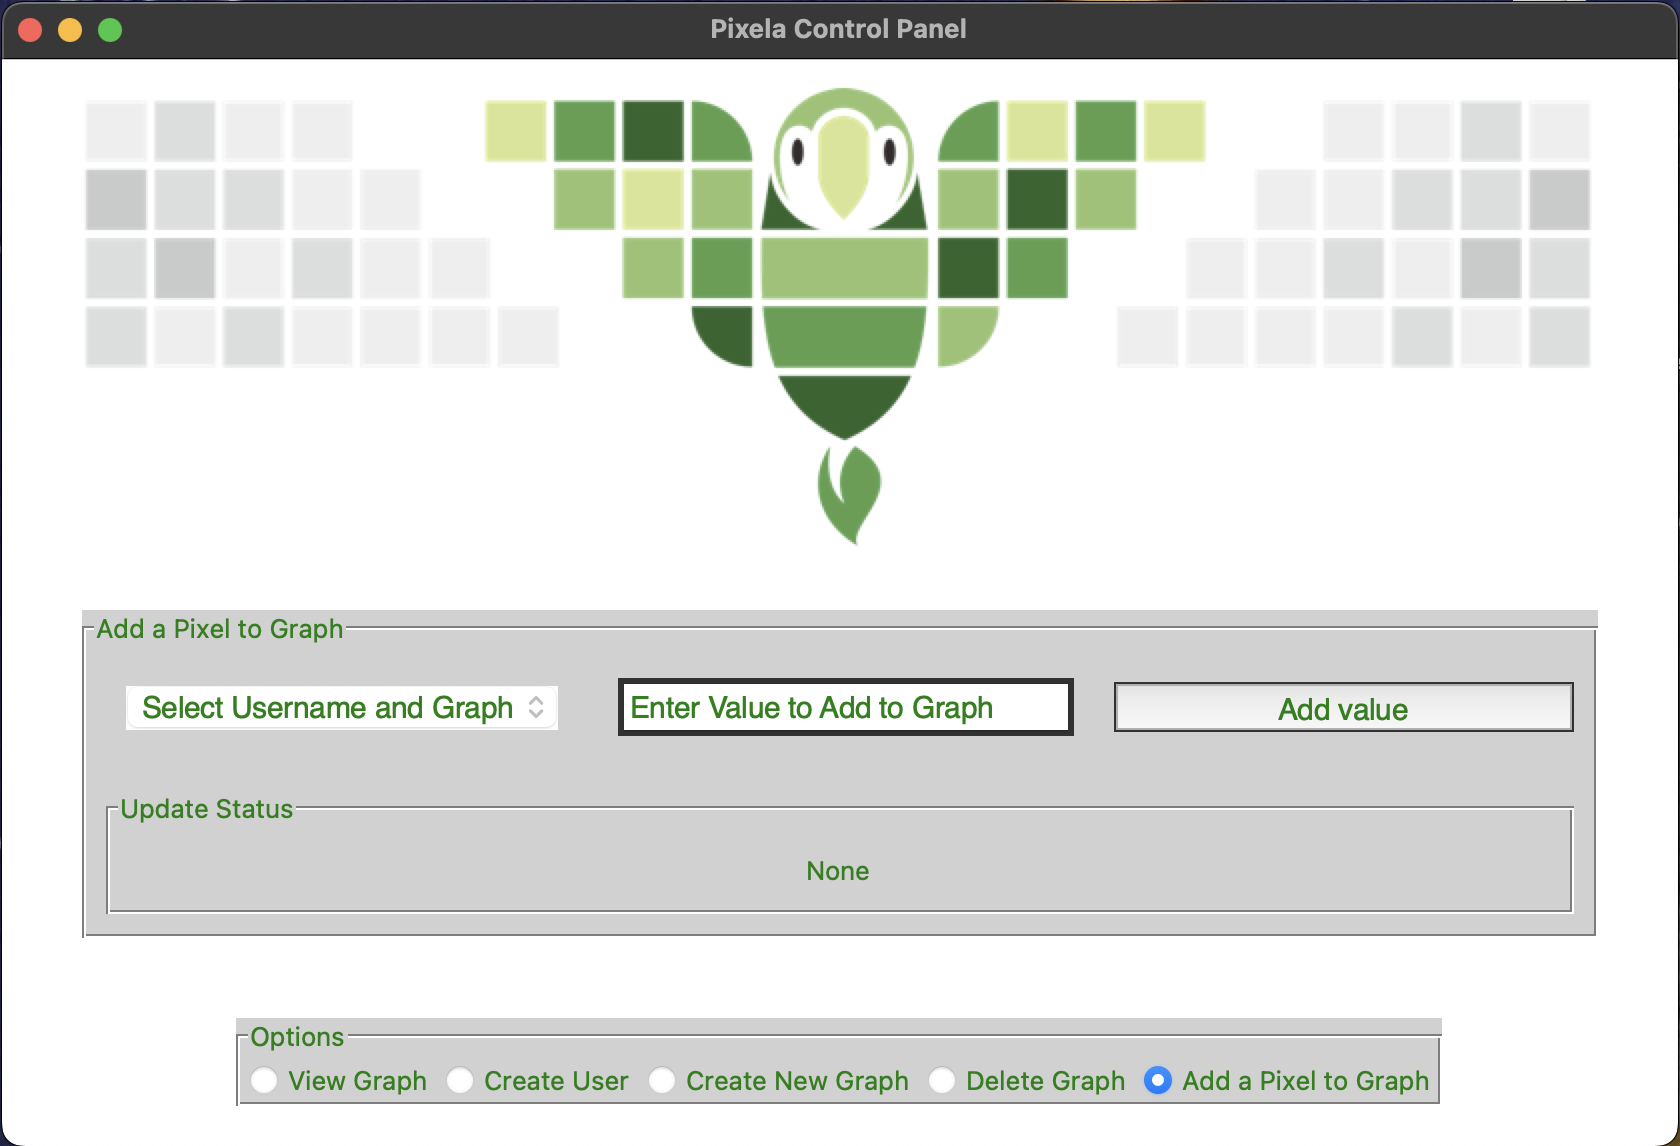Click the up-down arrows on the username selector
1680x1146 pixels.
(x=536, y=707)
